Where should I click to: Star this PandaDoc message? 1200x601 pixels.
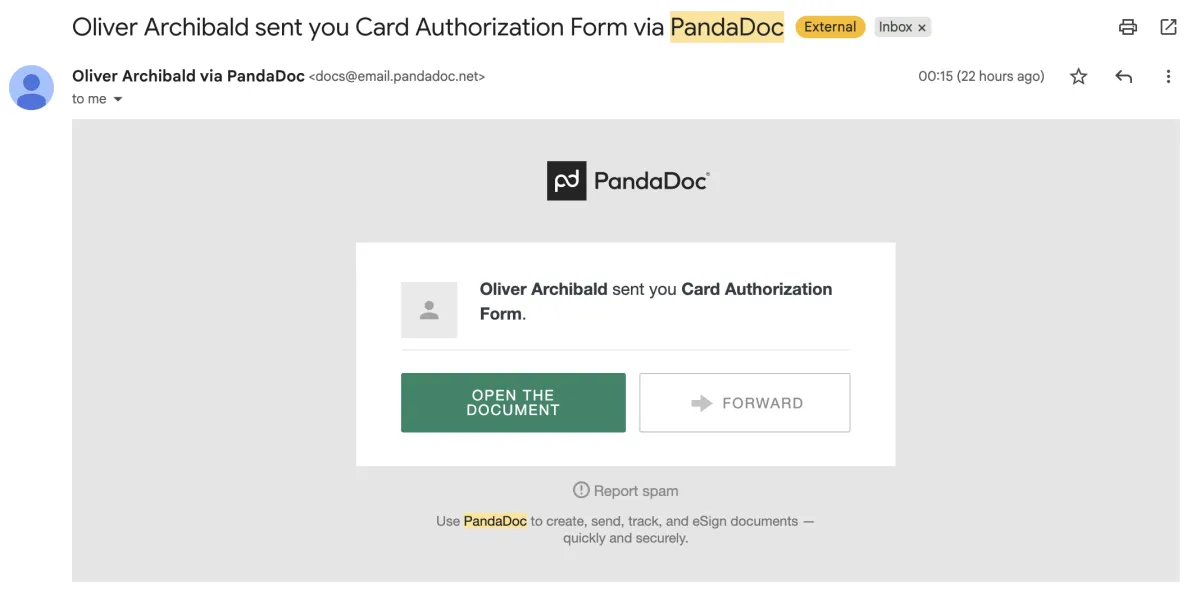[x=1078, y=77]
